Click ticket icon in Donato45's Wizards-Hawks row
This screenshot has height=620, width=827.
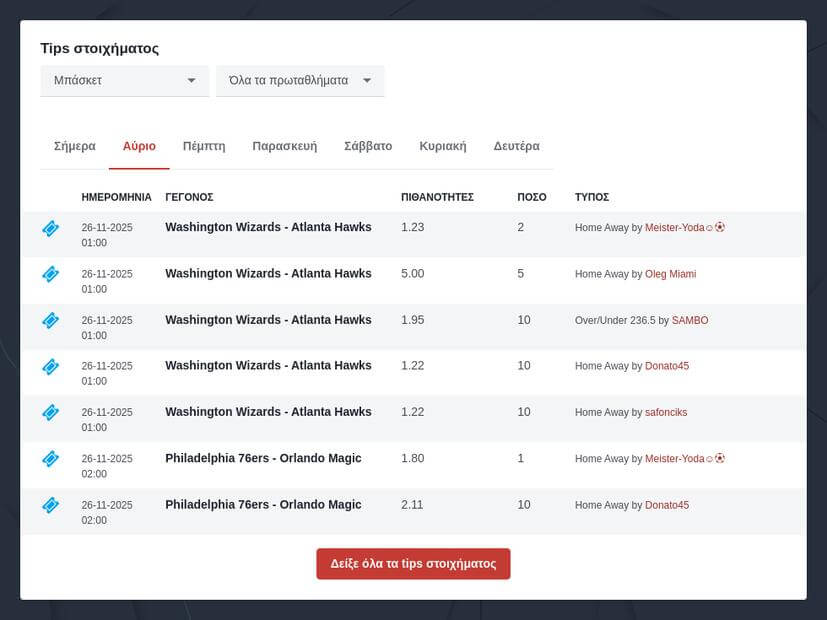pos(50,366)
